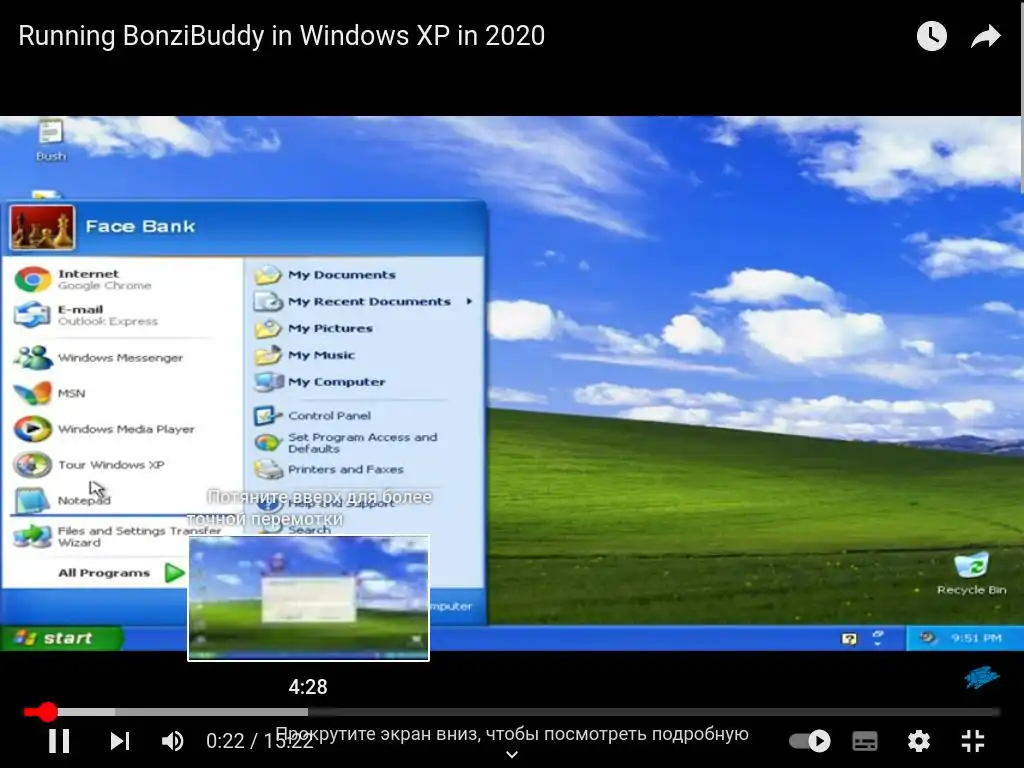Open the MSN butterfly icon

pos(33,394)
